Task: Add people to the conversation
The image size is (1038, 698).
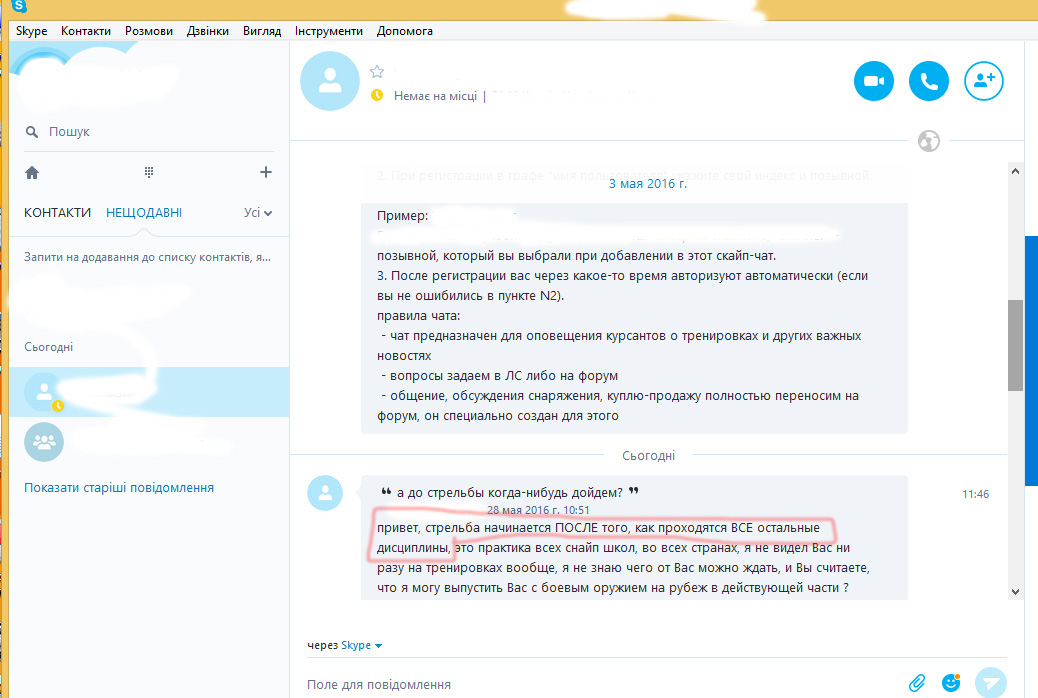Action: pyautogui.click(x=984, y=81)
